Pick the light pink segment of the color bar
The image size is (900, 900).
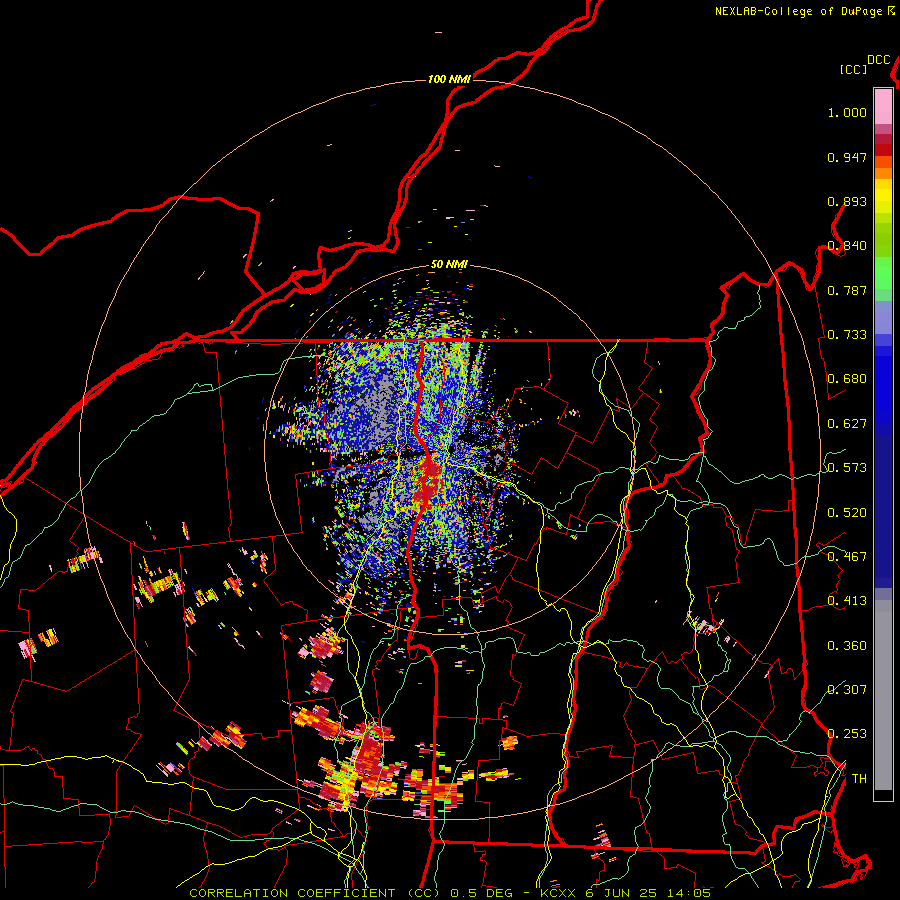tap(883, 106)
